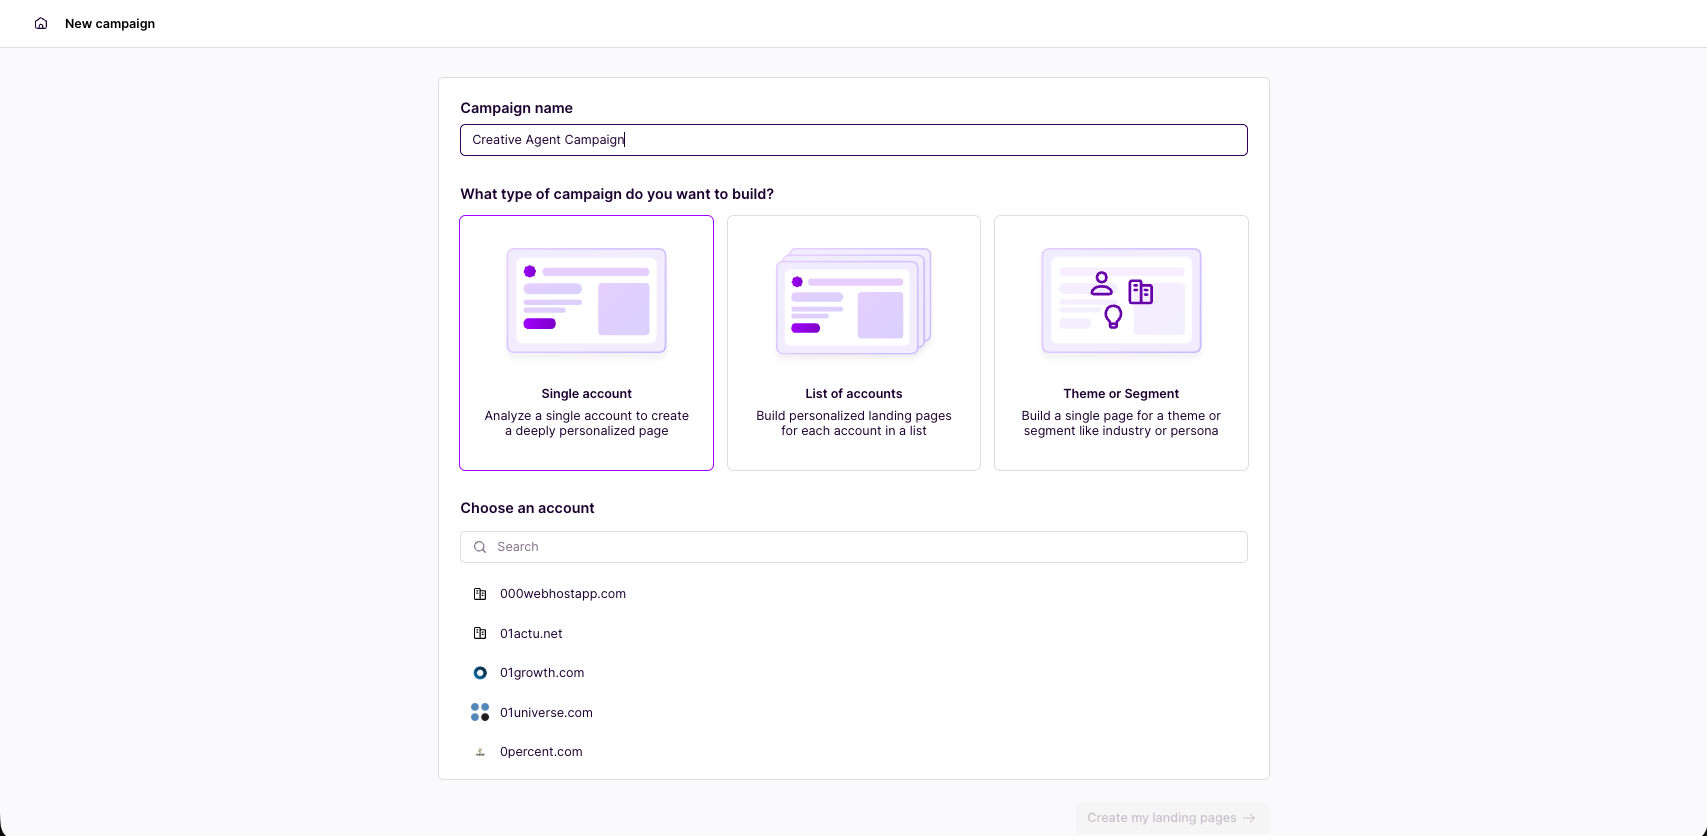Click the Theme or Segment illustration
The width and height of the screenshot is (1707, 836).
coord(1121,301)
